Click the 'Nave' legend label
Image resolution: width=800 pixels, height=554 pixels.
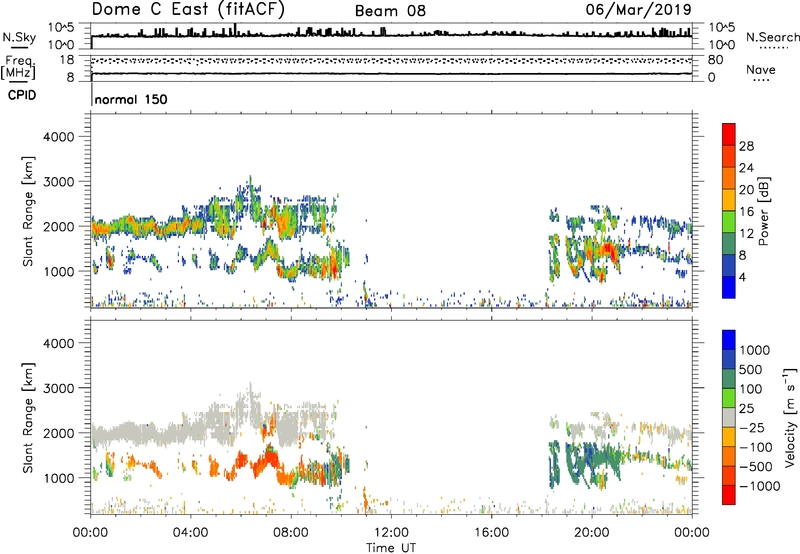click(760, 69)
